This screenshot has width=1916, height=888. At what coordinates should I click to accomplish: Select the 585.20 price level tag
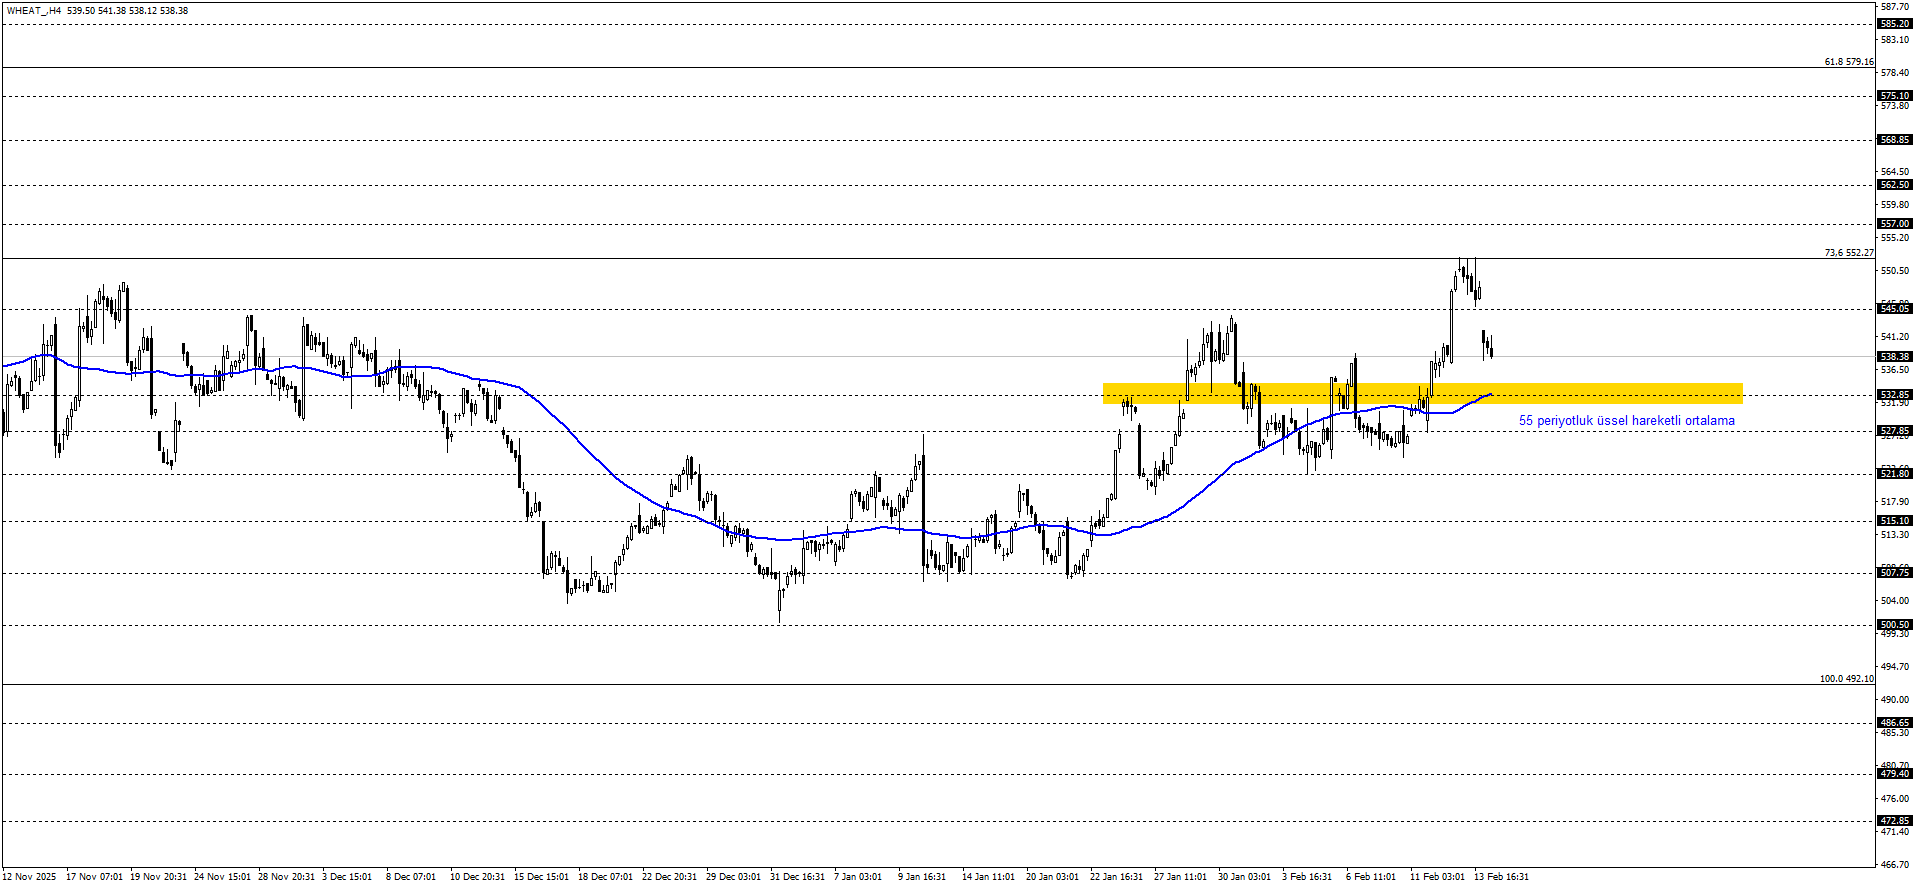(1895, 24)
